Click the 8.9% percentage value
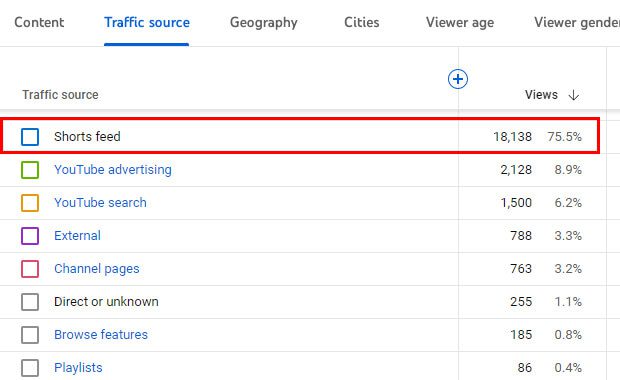 [568, 170]
